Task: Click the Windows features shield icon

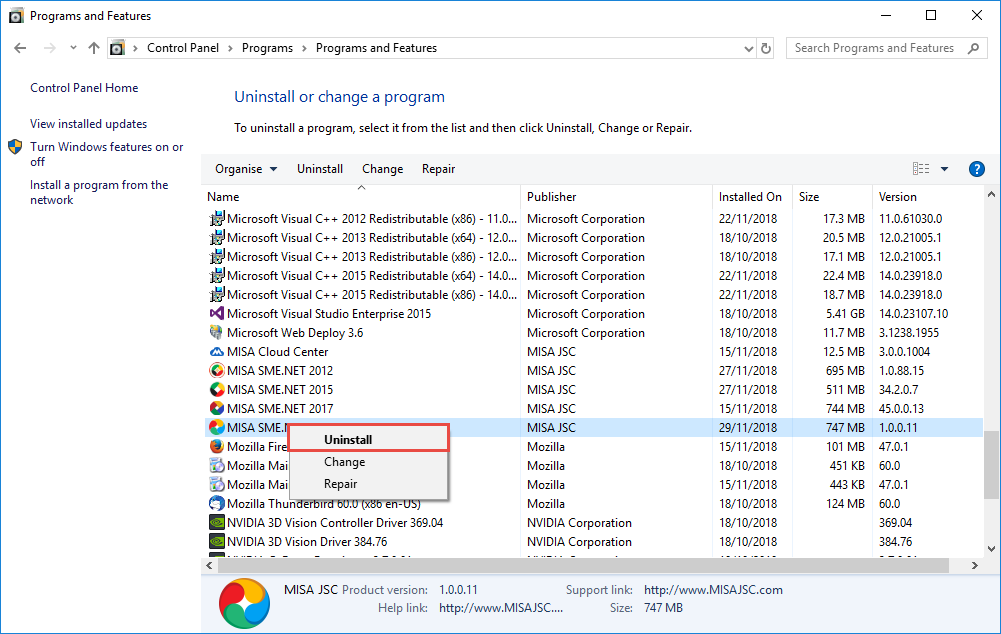Action: 15,147
